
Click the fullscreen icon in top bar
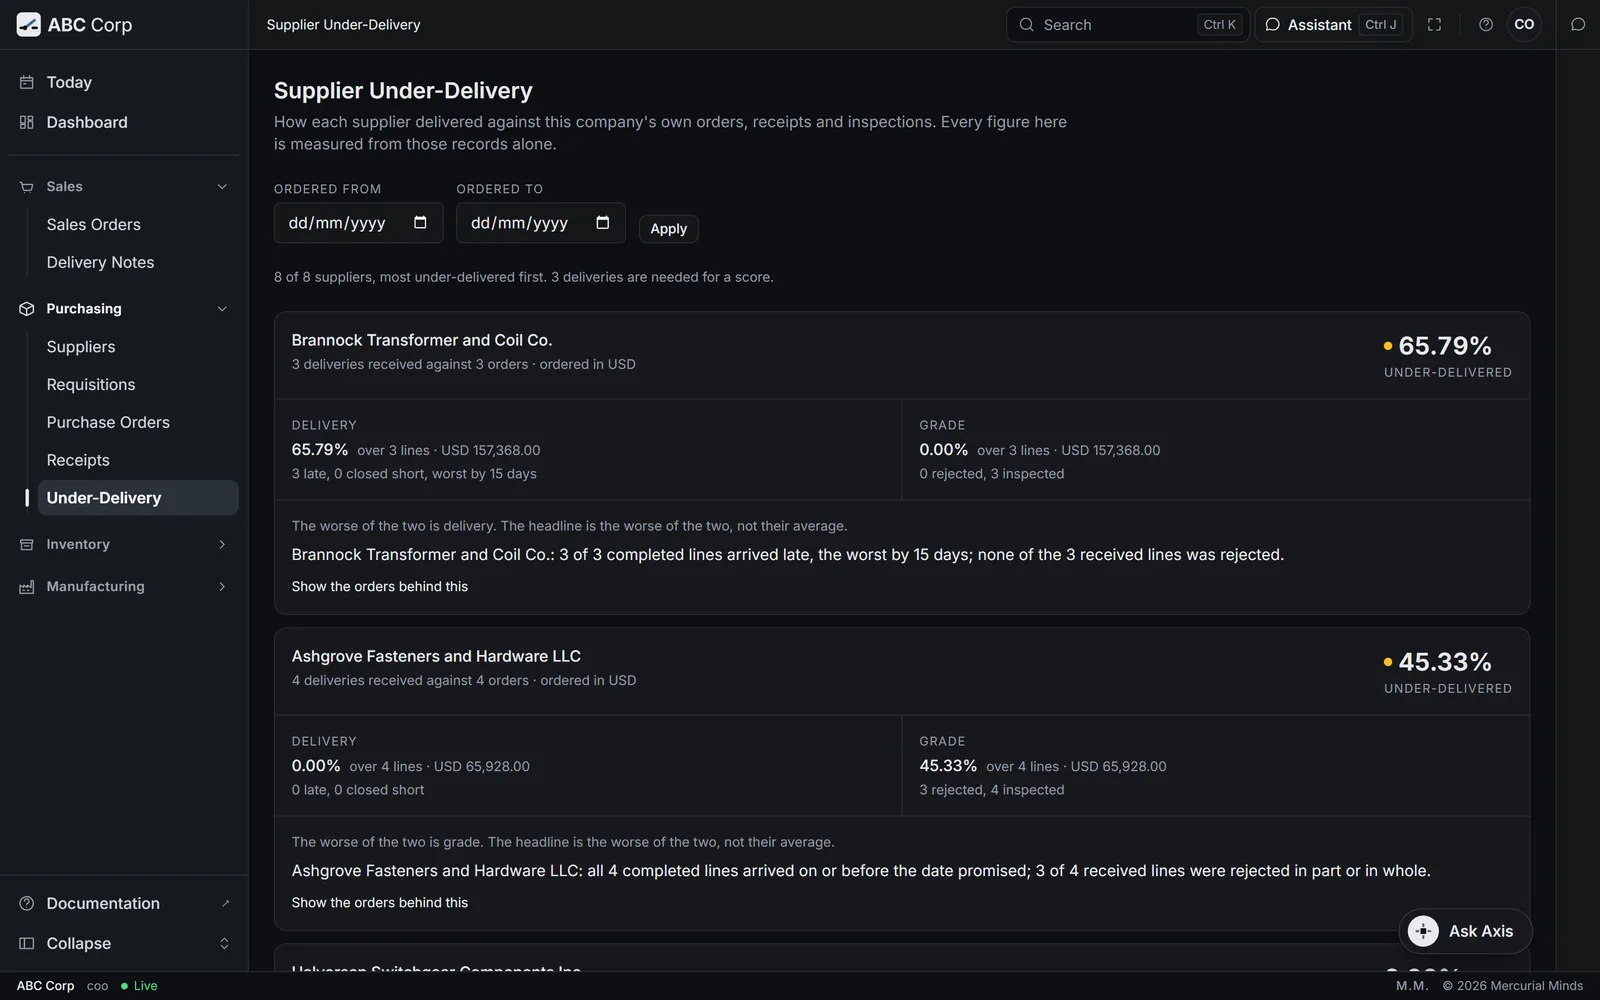click(1434, 25)
